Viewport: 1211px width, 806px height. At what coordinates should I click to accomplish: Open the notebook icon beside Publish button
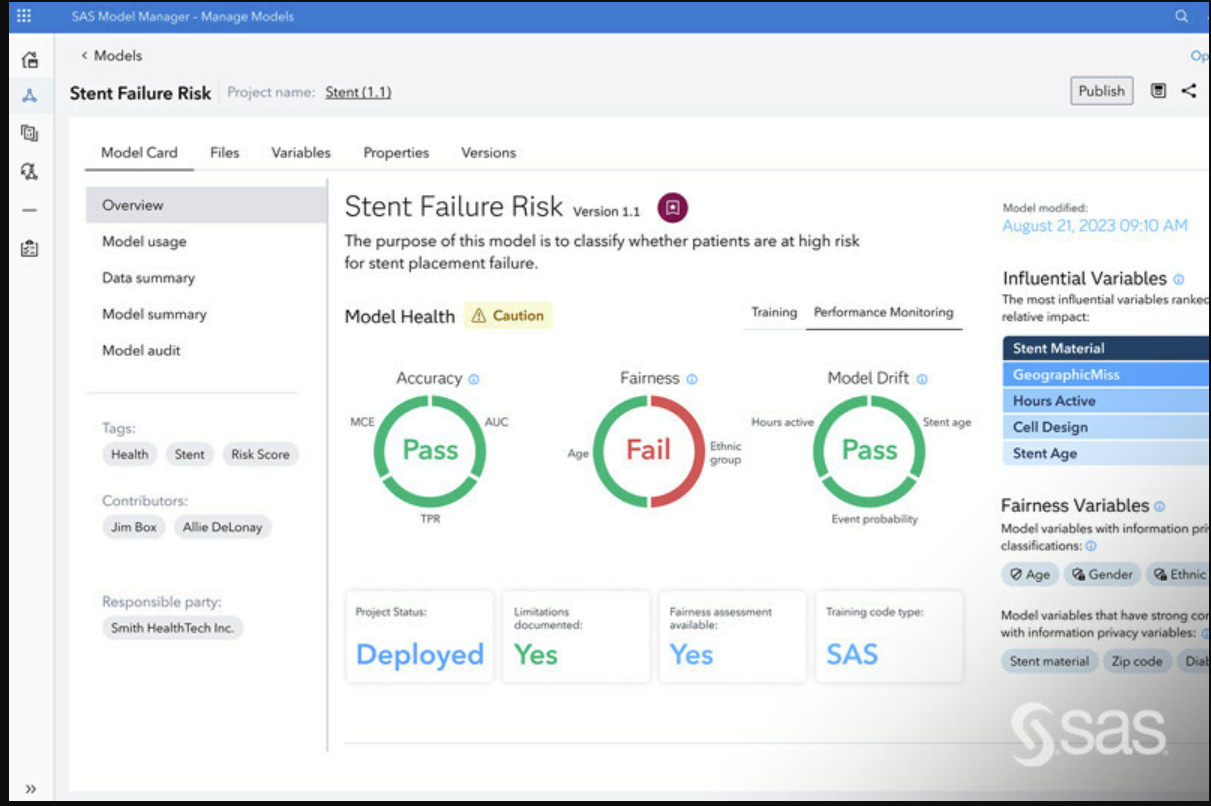click(1160, 90)
